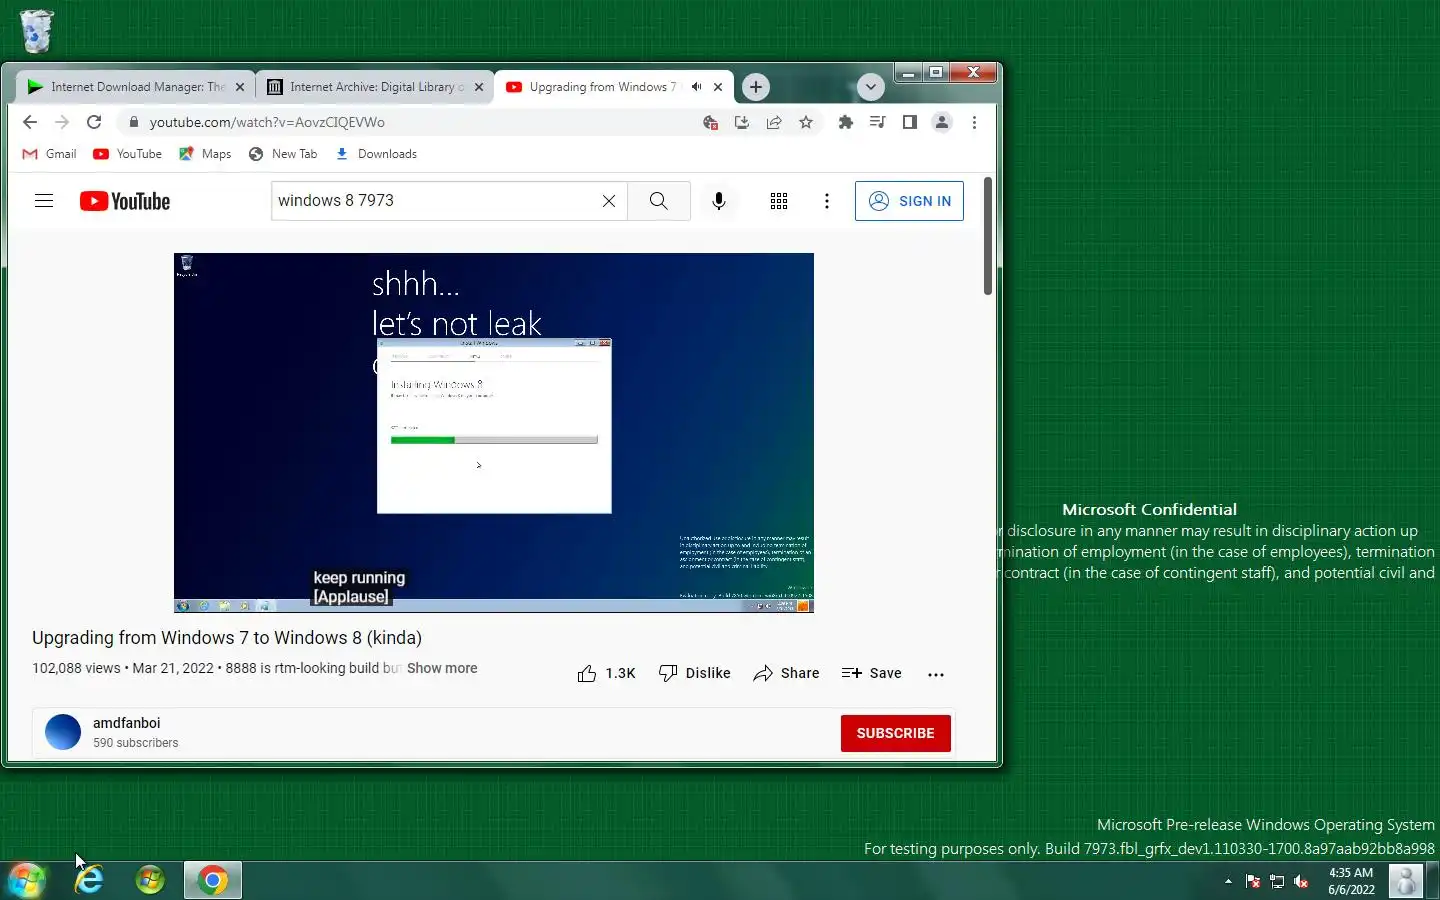Open the tab search dropdown
The image size is (1440, 900).
[871, 87]
